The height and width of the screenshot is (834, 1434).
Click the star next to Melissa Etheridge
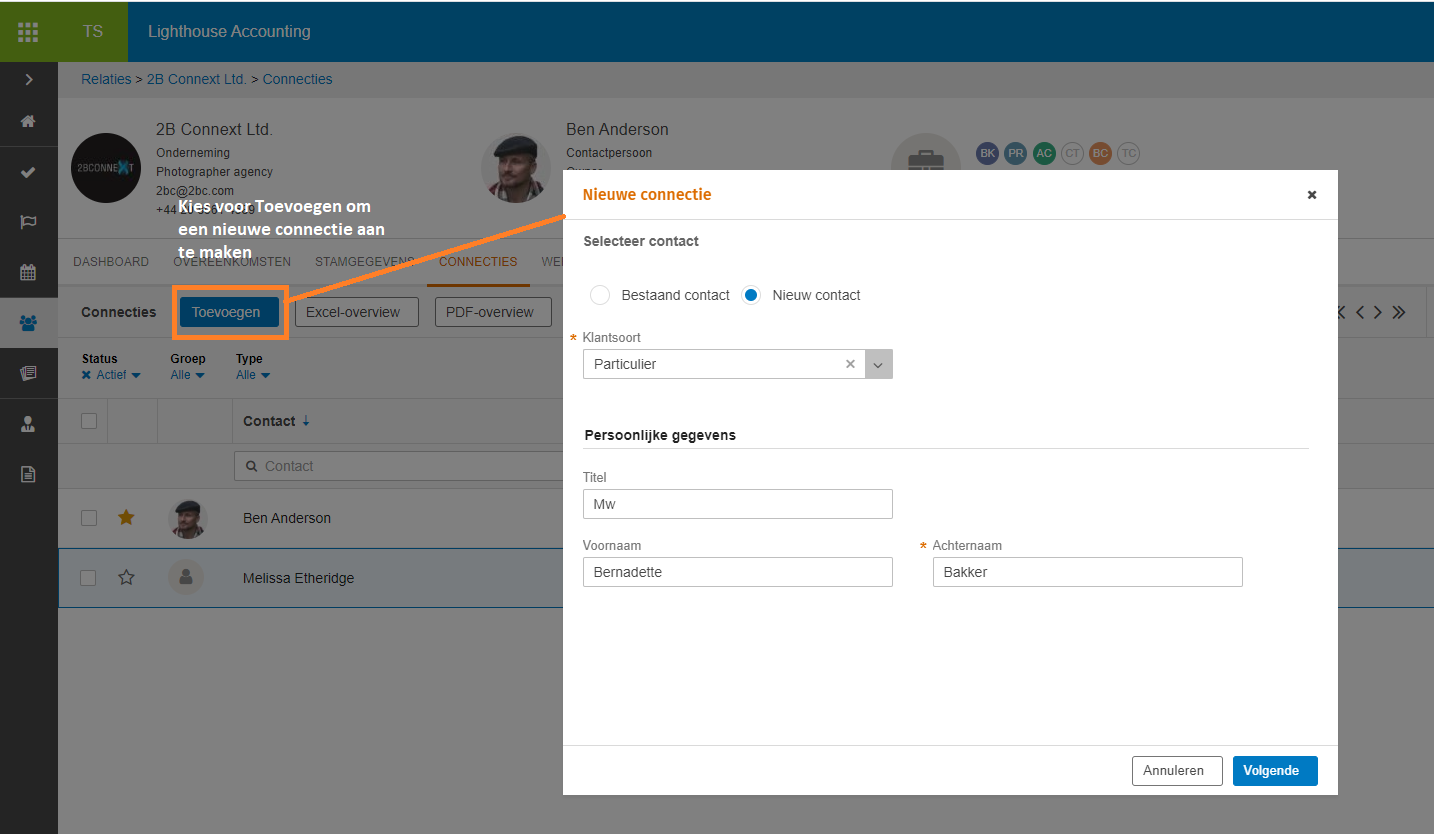point(126,577)
